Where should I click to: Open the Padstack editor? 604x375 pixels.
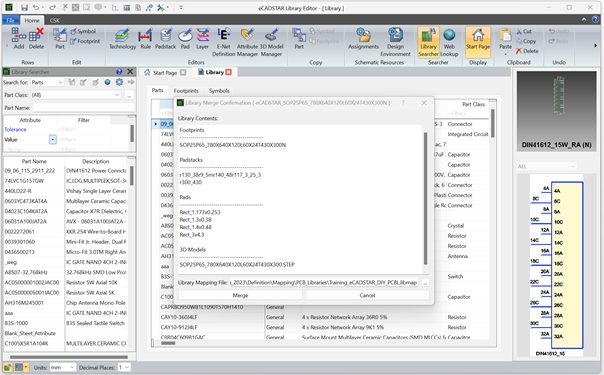point(165,39)
